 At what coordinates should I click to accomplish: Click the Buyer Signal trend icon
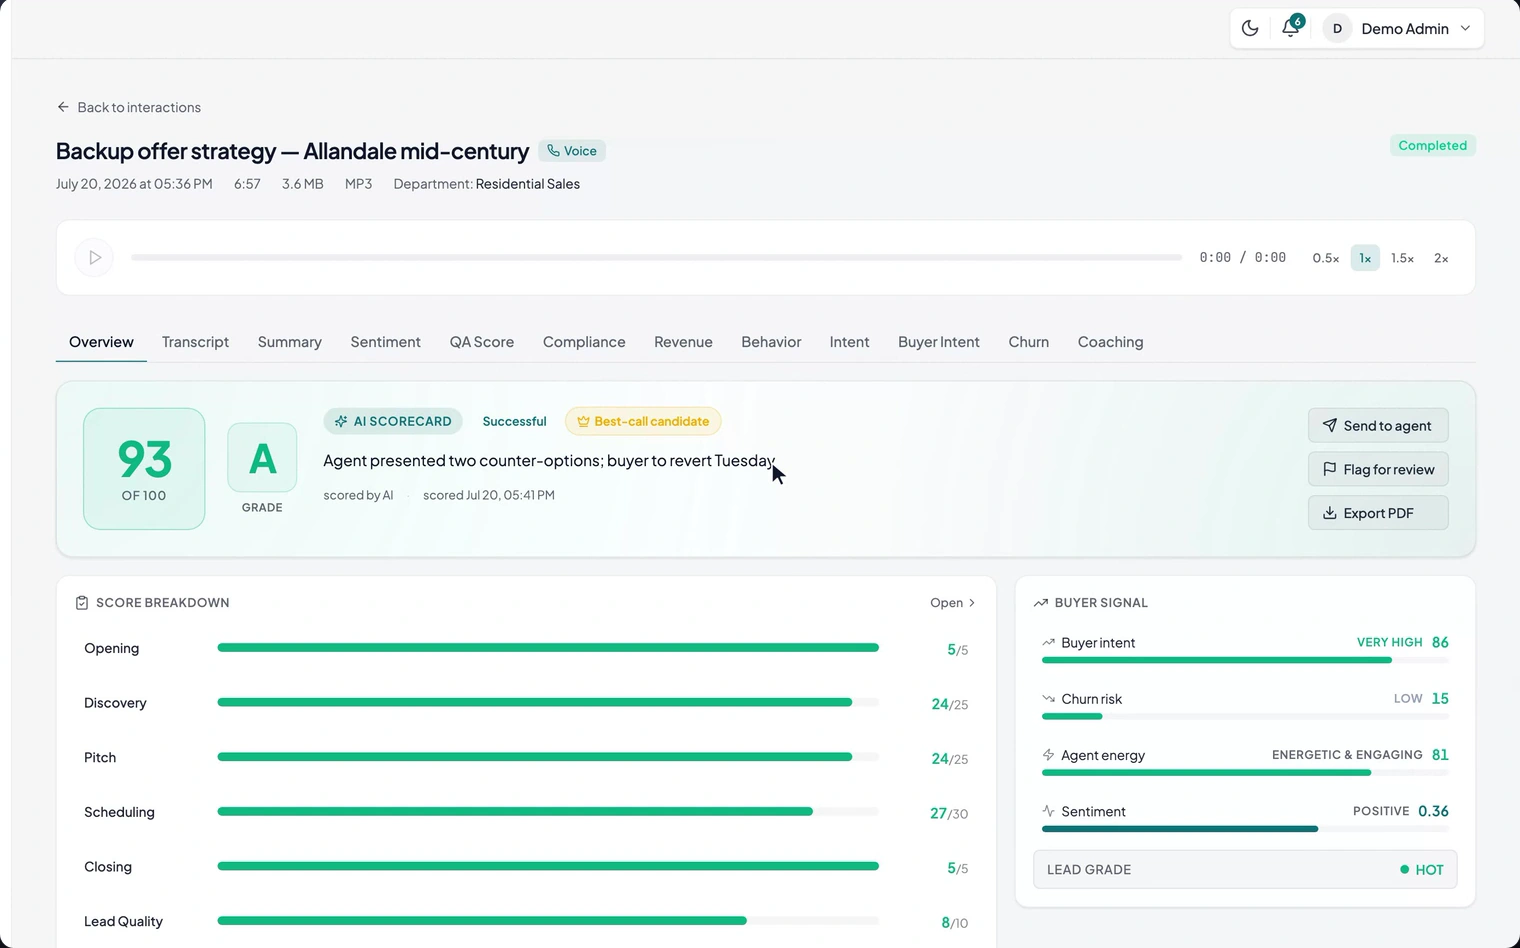tap(1040, 603)
